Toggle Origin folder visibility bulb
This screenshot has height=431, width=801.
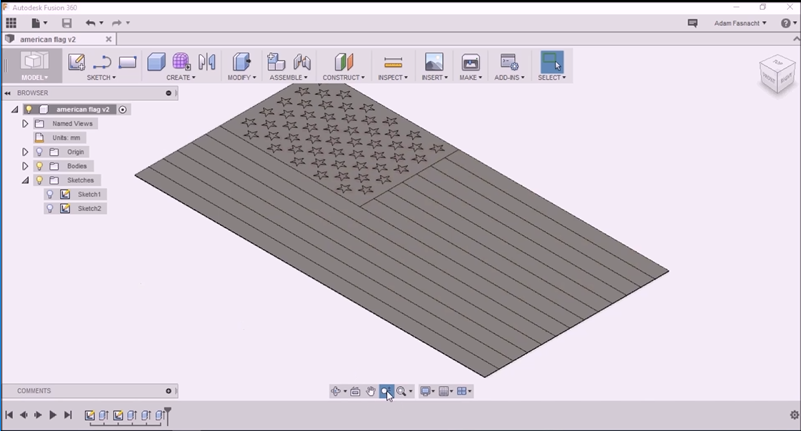tap(39, 152)
